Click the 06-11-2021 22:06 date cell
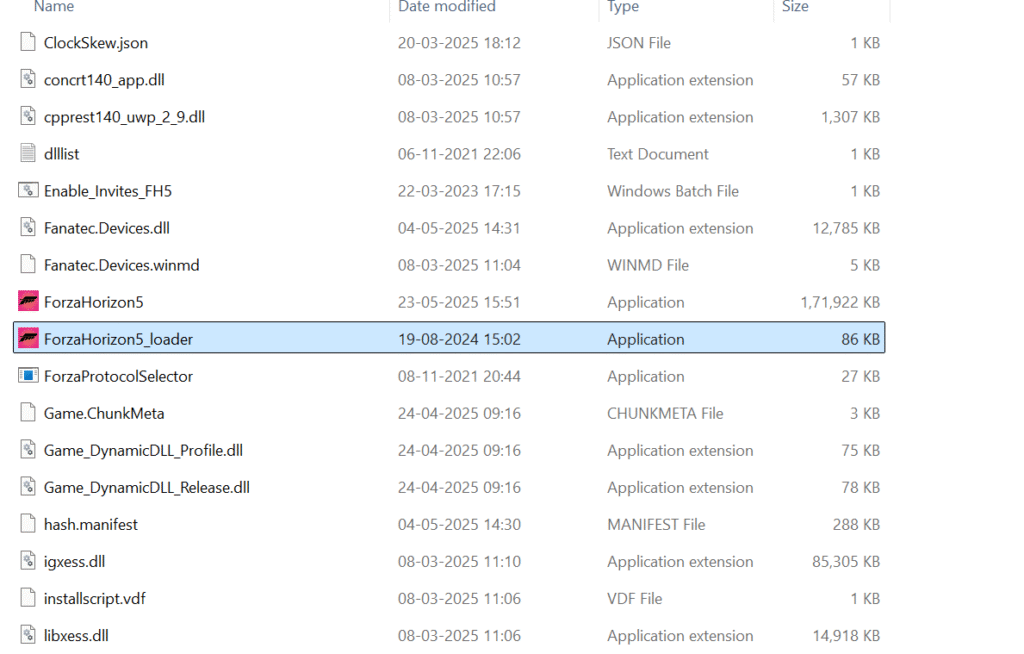This screenshot has height=654, width=1024. (459, 154)
